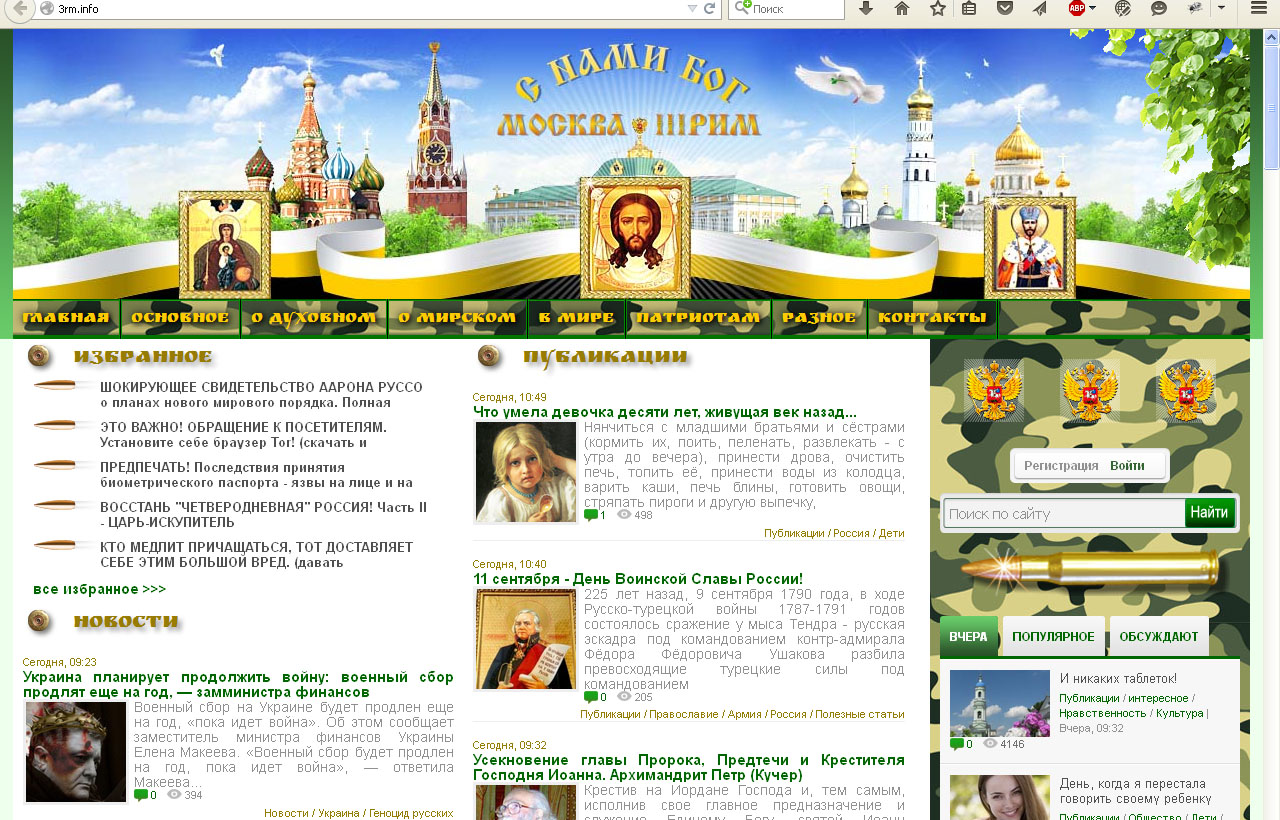Open the downloads arrow in the toolbar
1280x820 pixels.
point(866,8)
